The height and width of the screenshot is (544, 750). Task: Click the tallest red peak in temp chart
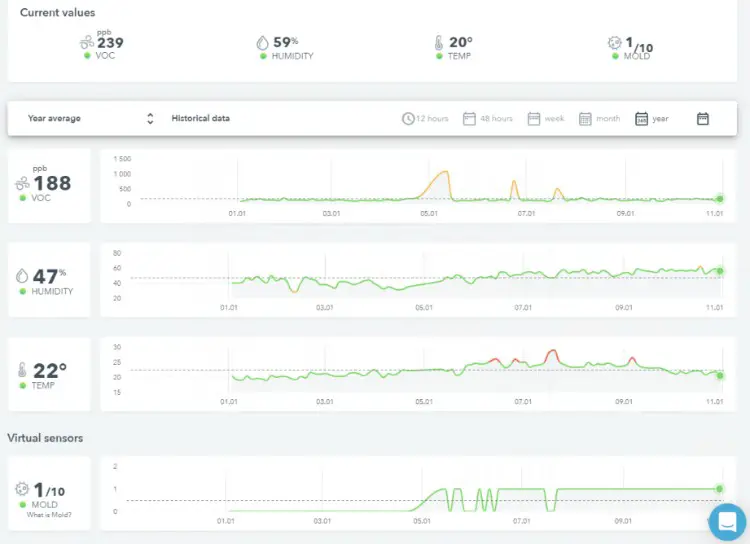click(x=552, y=352)
